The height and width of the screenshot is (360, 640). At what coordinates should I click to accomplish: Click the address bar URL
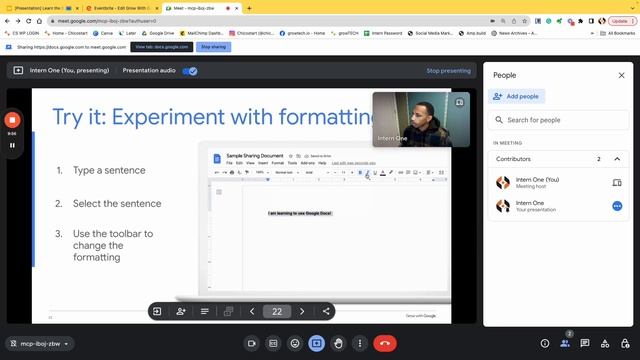pos(107,21)
